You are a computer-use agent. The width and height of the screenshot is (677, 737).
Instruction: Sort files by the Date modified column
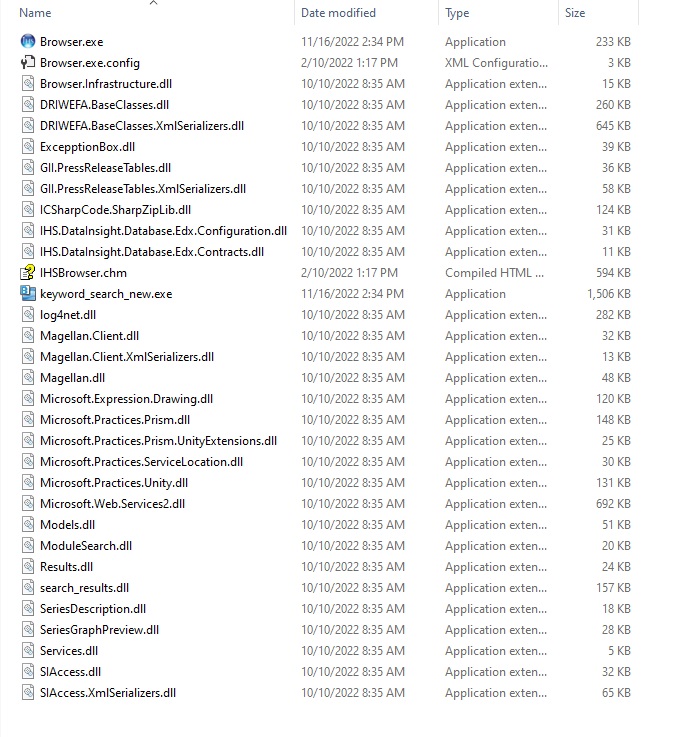pyautogui.click(x=338, y=13)
